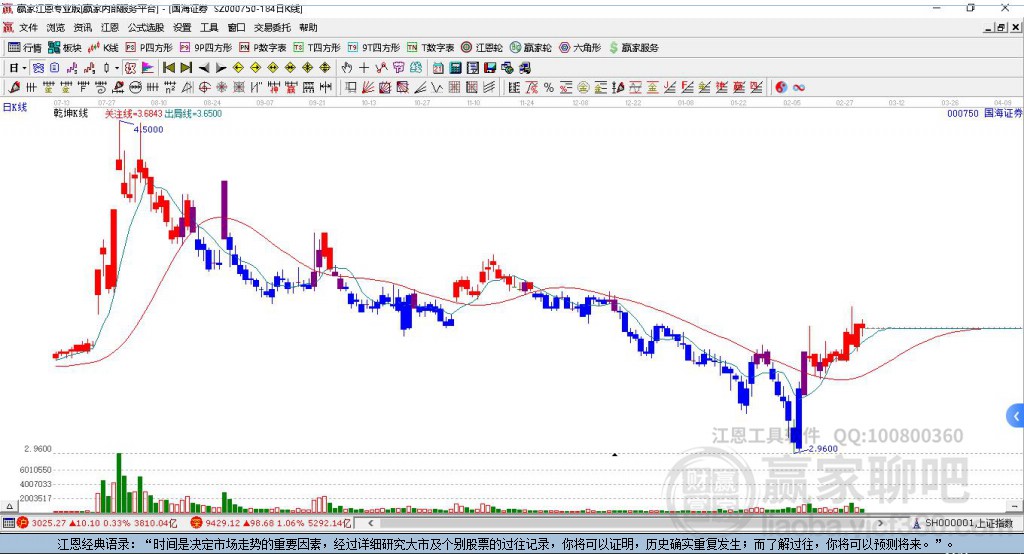Open the 赢家轮 wheel tool

click(x=530, y=48)
